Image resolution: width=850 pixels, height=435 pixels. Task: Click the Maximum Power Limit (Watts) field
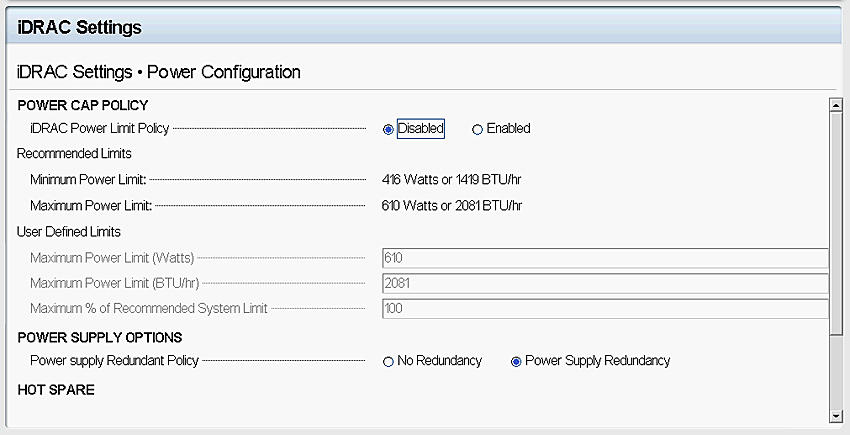point(605,258)
